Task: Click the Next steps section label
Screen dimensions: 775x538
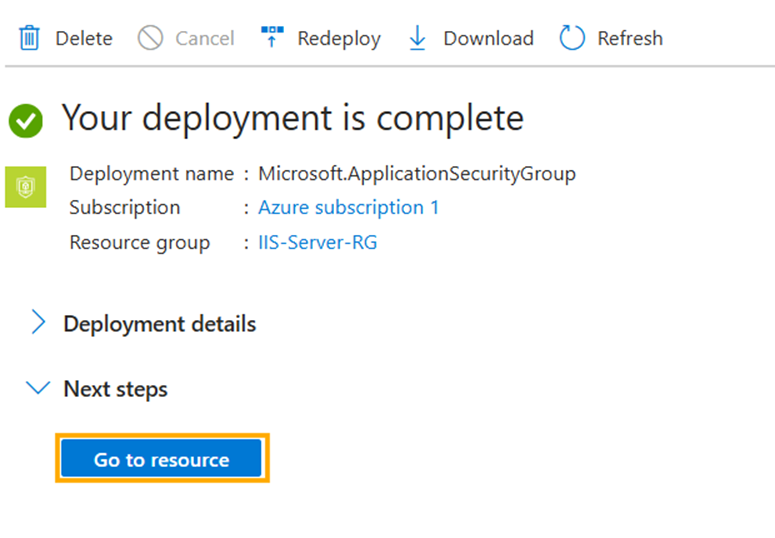Action: 115,389
